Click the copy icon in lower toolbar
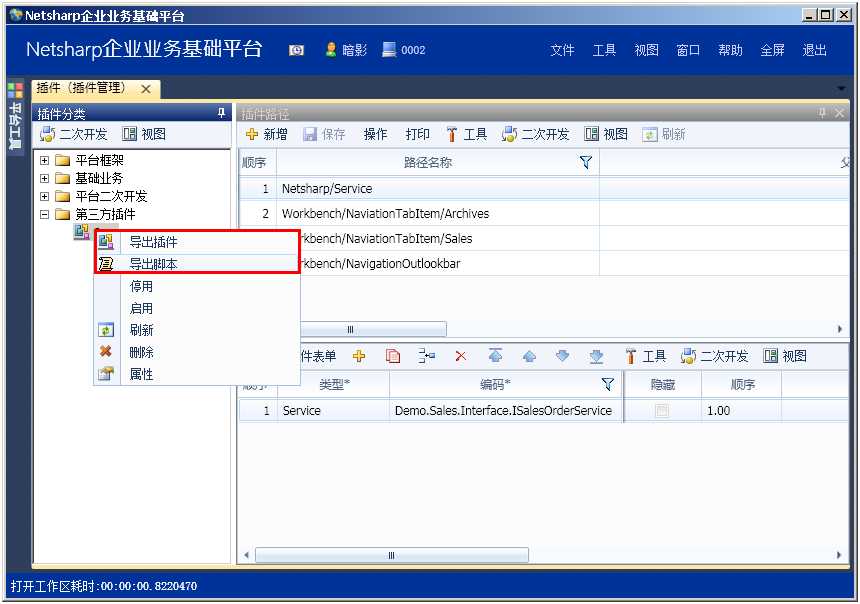 point(393,357)
